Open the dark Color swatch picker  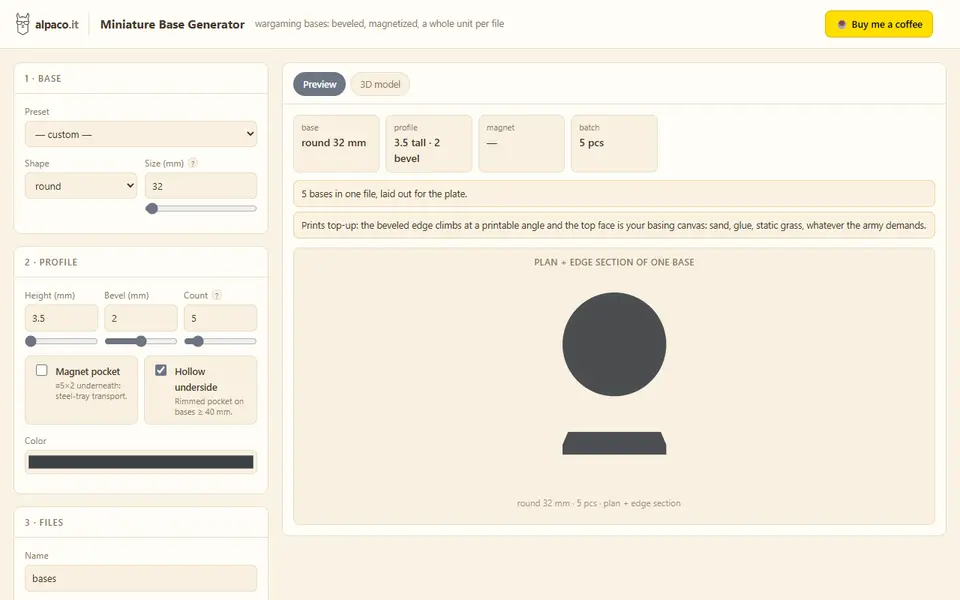click(141, 462)
